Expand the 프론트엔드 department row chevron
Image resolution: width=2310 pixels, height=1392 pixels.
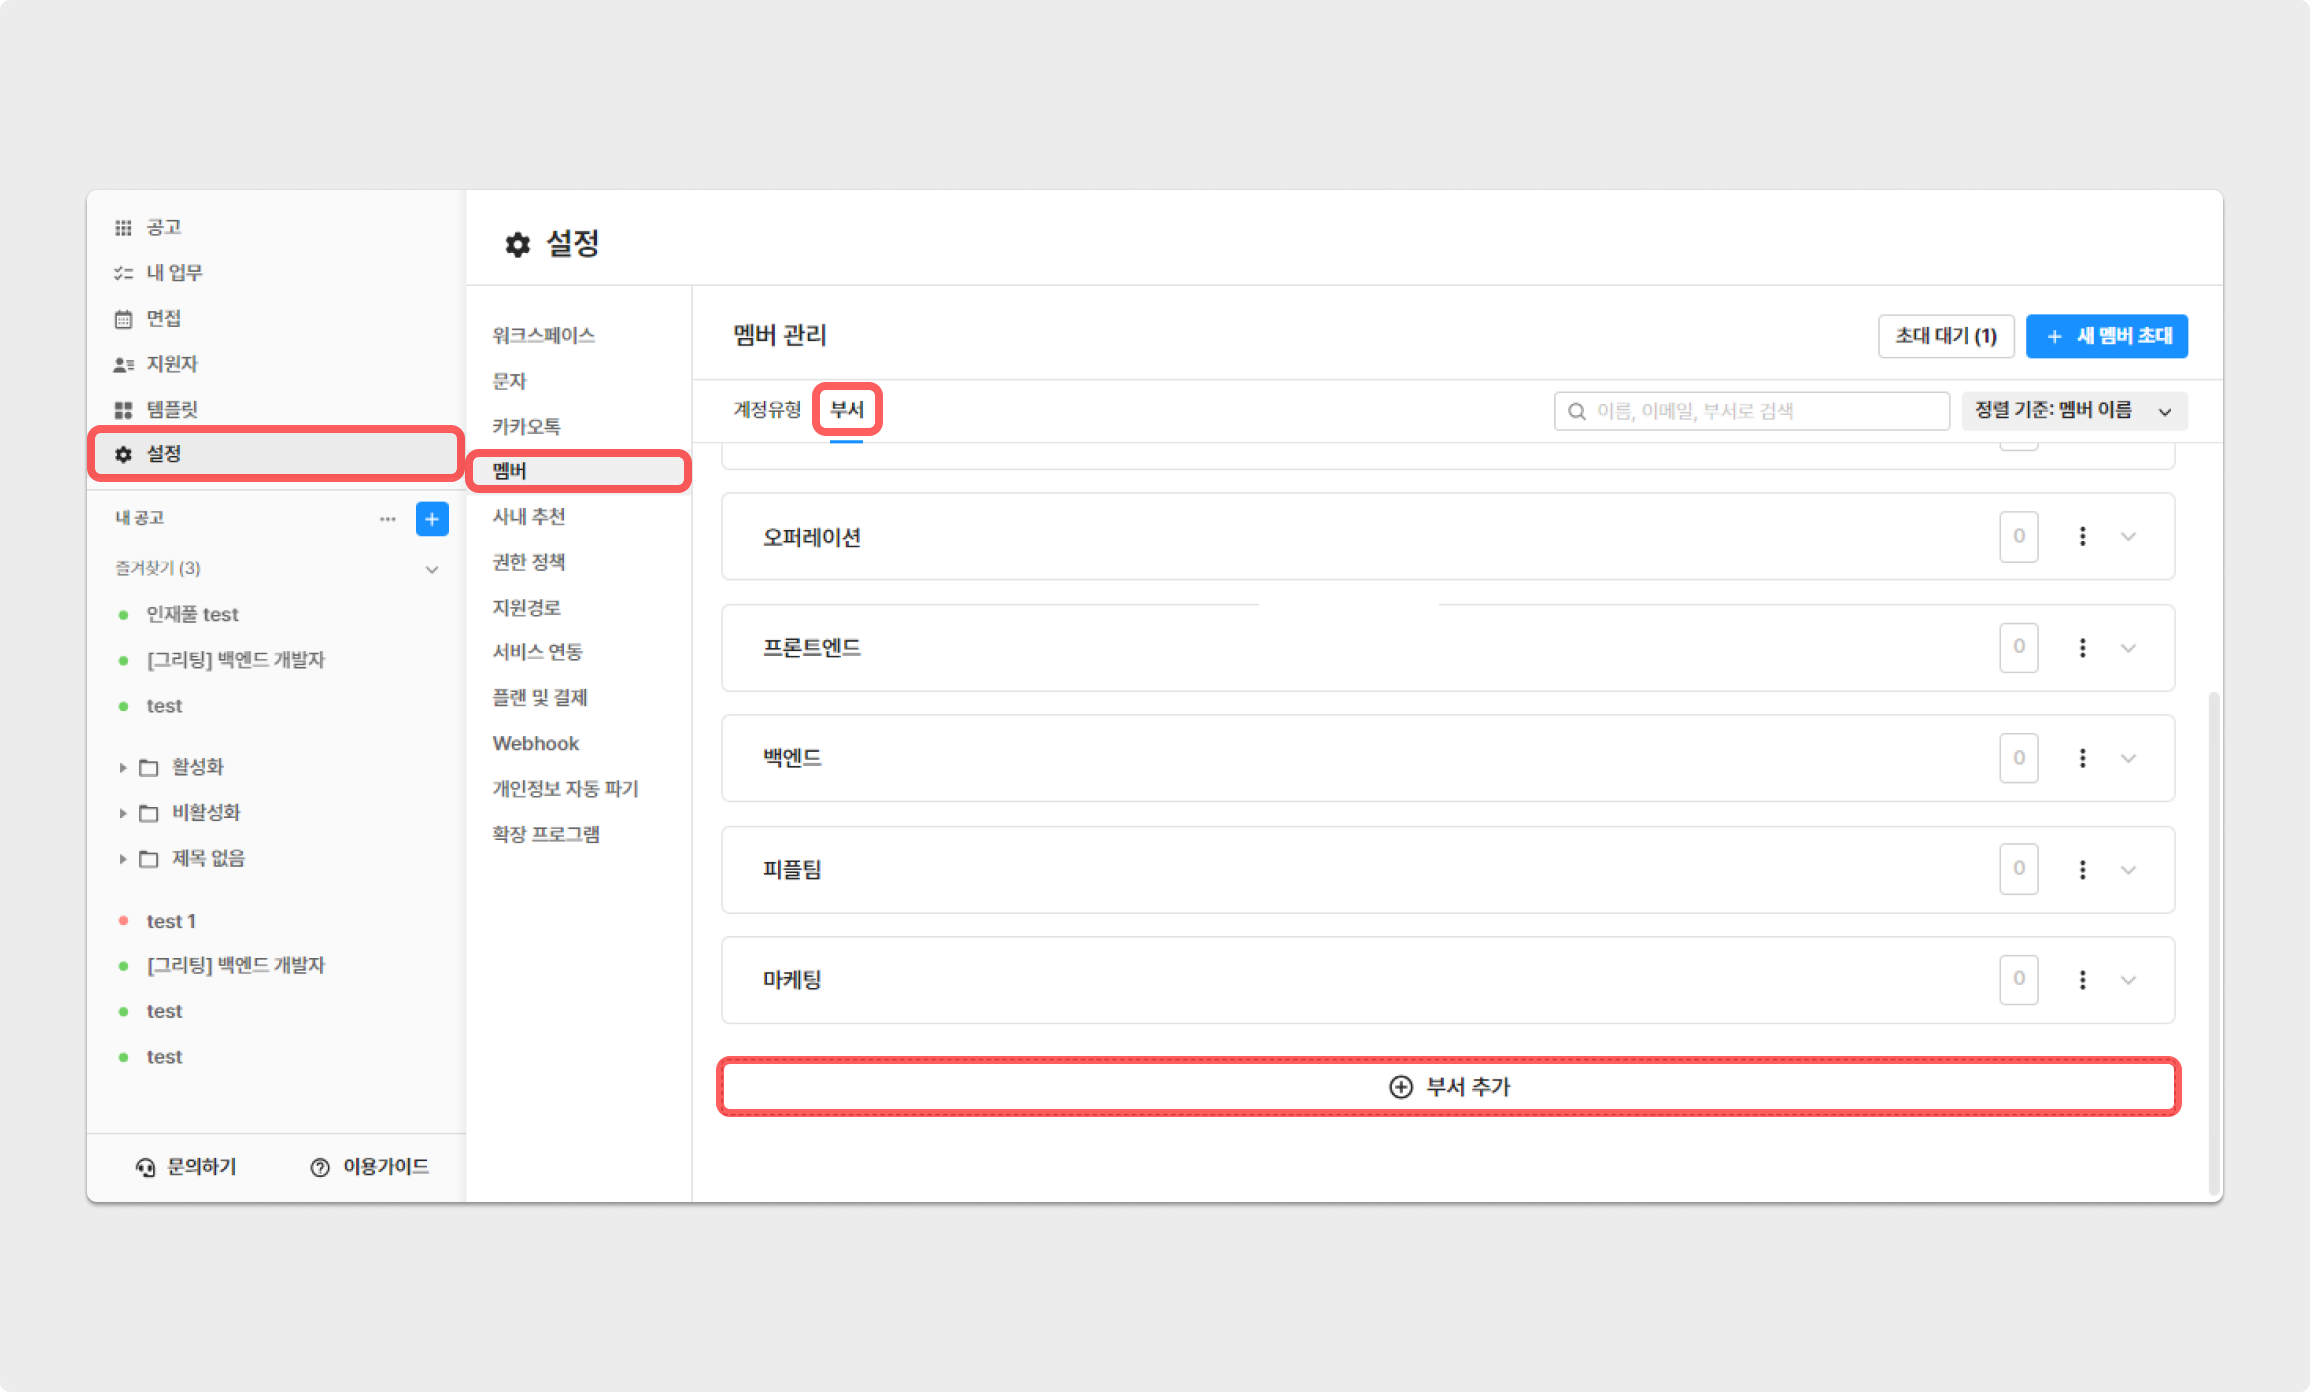[x=2128, y=648]
